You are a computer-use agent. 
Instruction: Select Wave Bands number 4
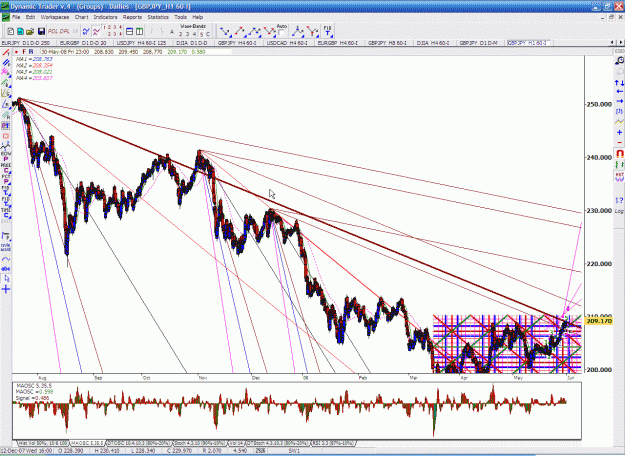point(194,34)
